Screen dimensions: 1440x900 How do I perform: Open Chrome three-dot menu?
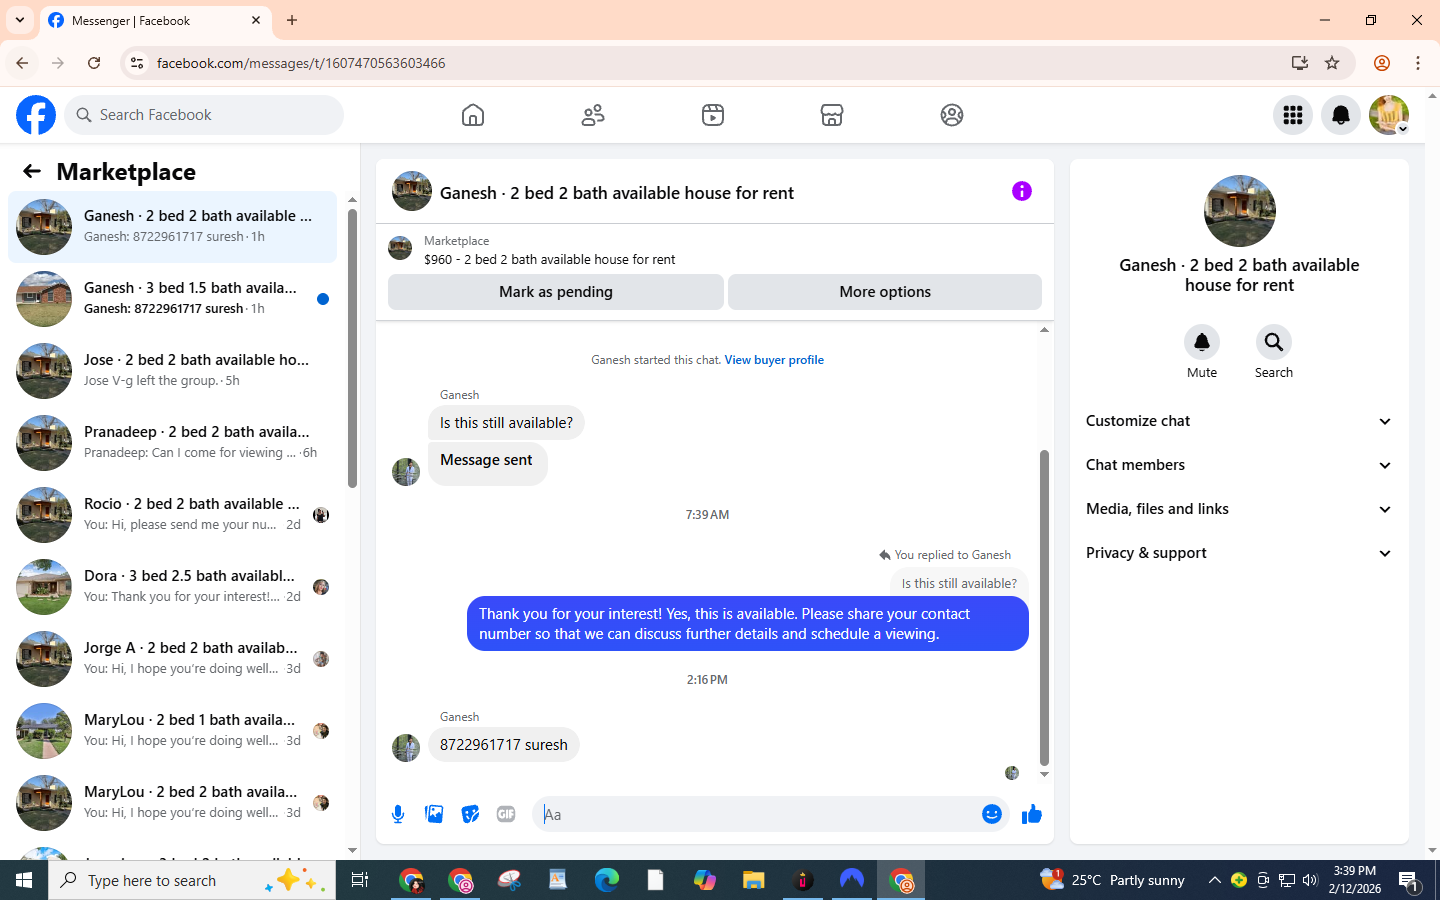coord(1418,63)
